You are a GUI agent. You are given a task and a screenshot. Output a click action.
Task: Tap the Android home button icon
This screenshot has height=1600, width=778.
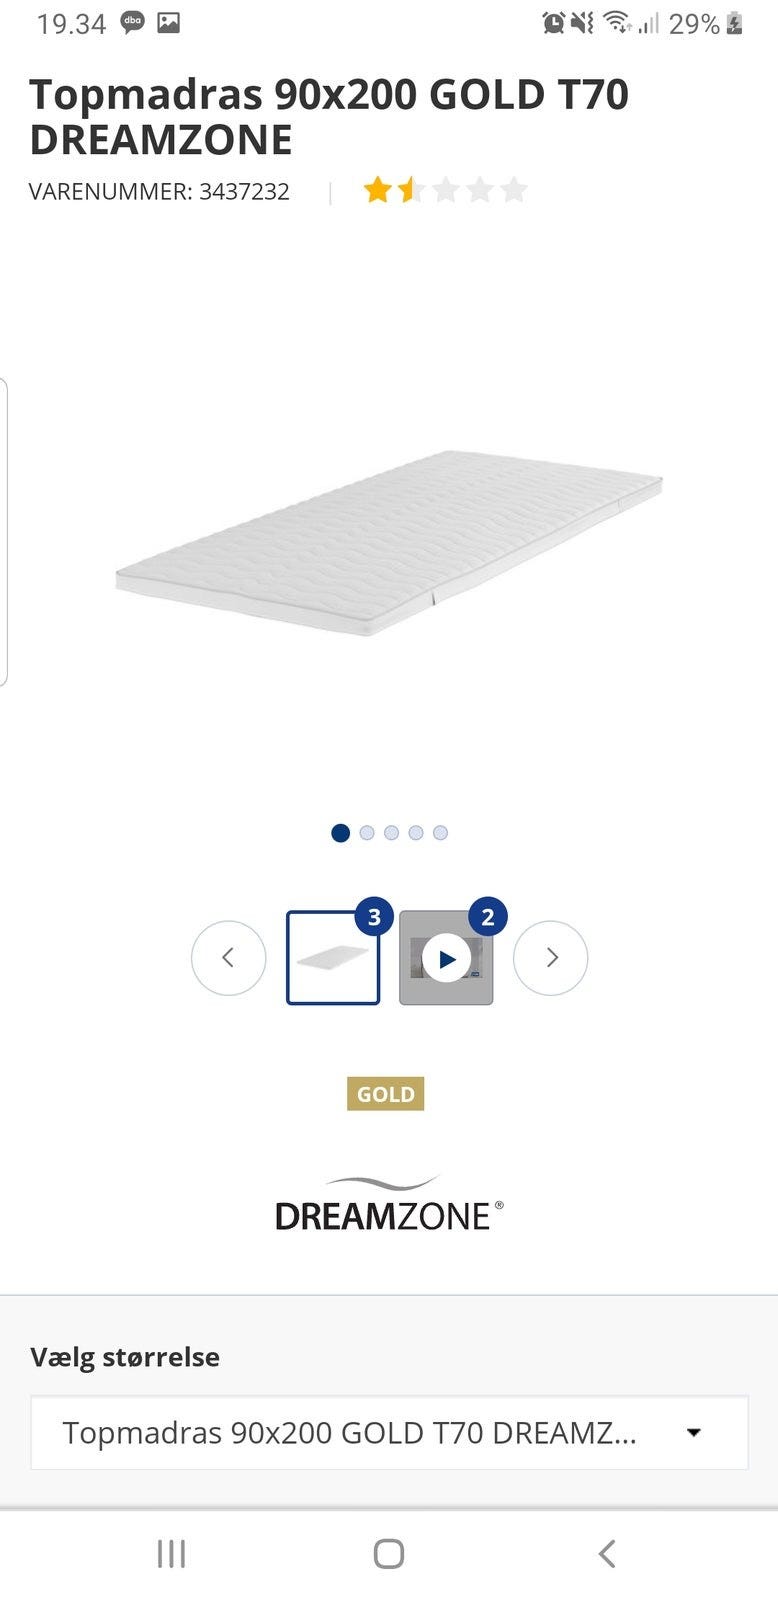point(389,1554)
